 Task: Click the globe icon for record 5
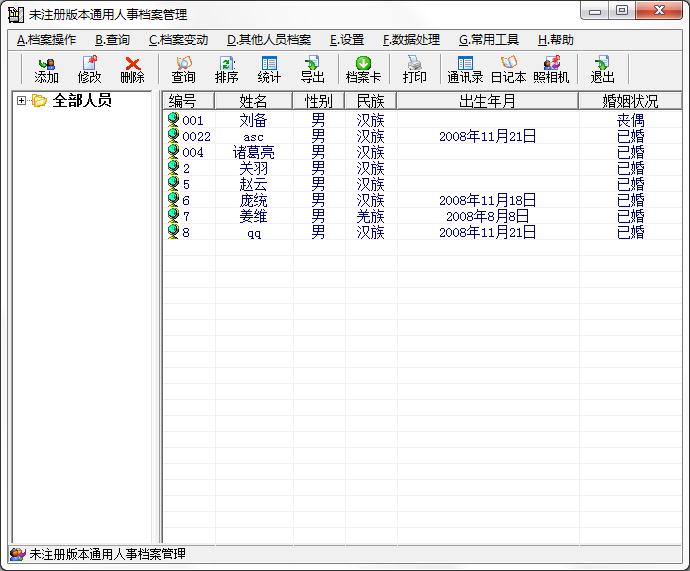tap(173, 183)
